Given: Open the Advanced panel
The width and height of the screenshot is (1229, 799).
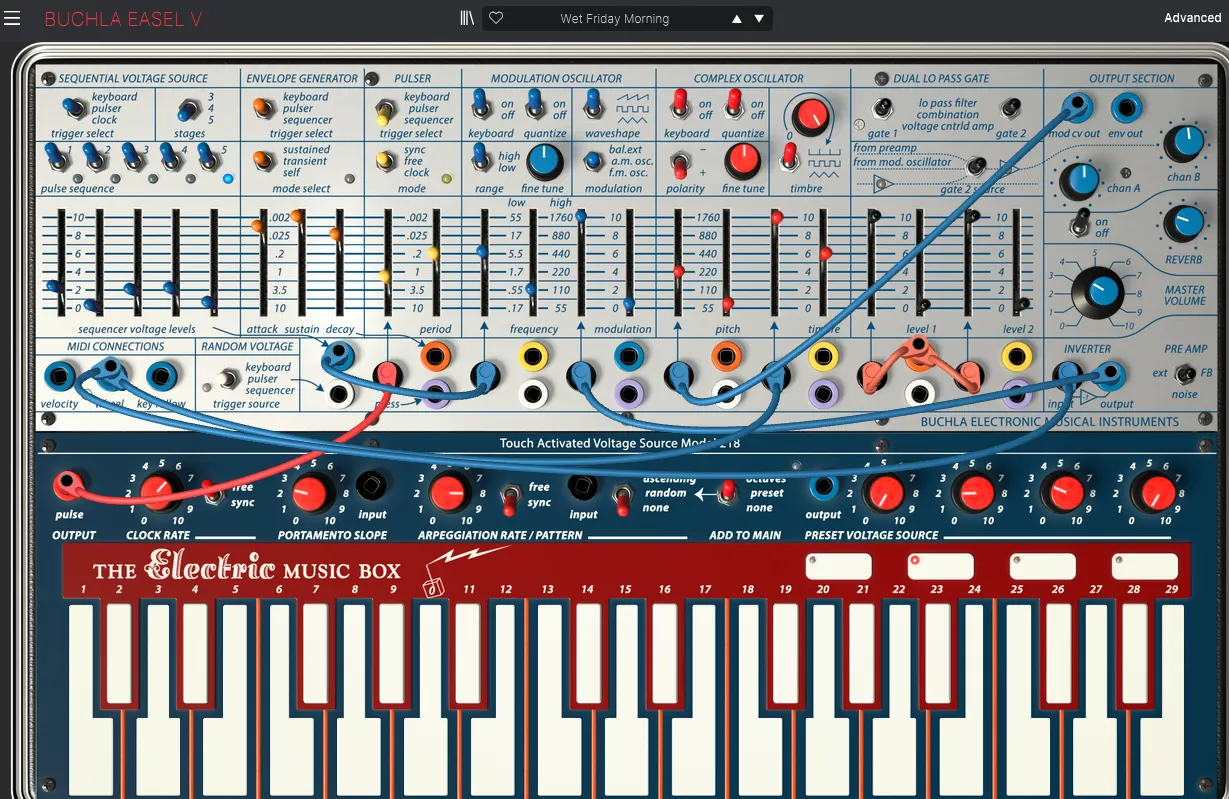Looking at the screenshot, I should click(x=1192, y=18).
